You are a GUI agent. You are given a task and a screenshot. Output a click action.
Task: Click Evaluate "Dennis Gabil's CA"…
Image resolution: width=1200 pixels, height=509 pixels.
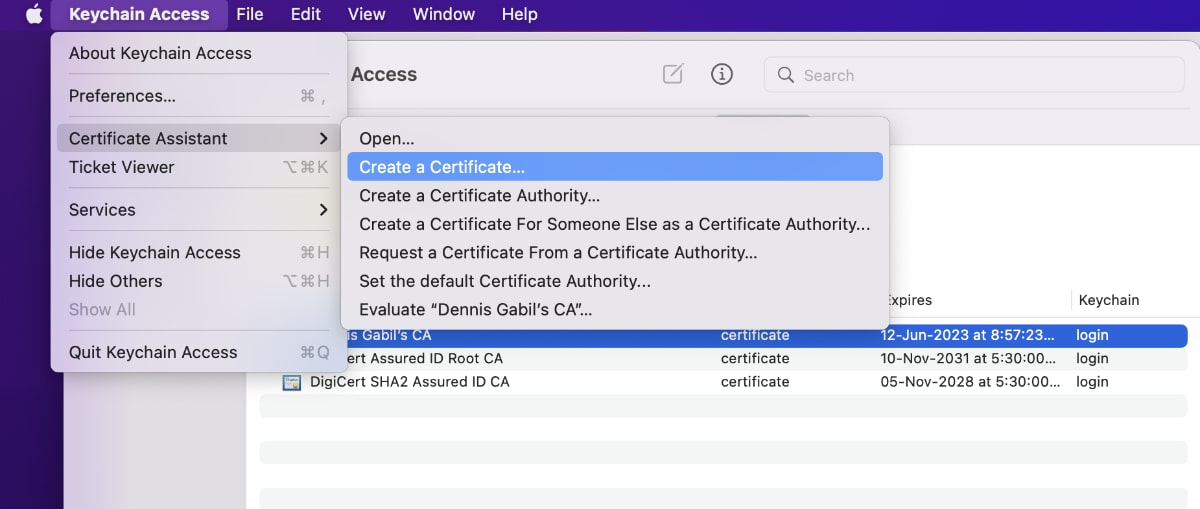(x=475, y=310)
